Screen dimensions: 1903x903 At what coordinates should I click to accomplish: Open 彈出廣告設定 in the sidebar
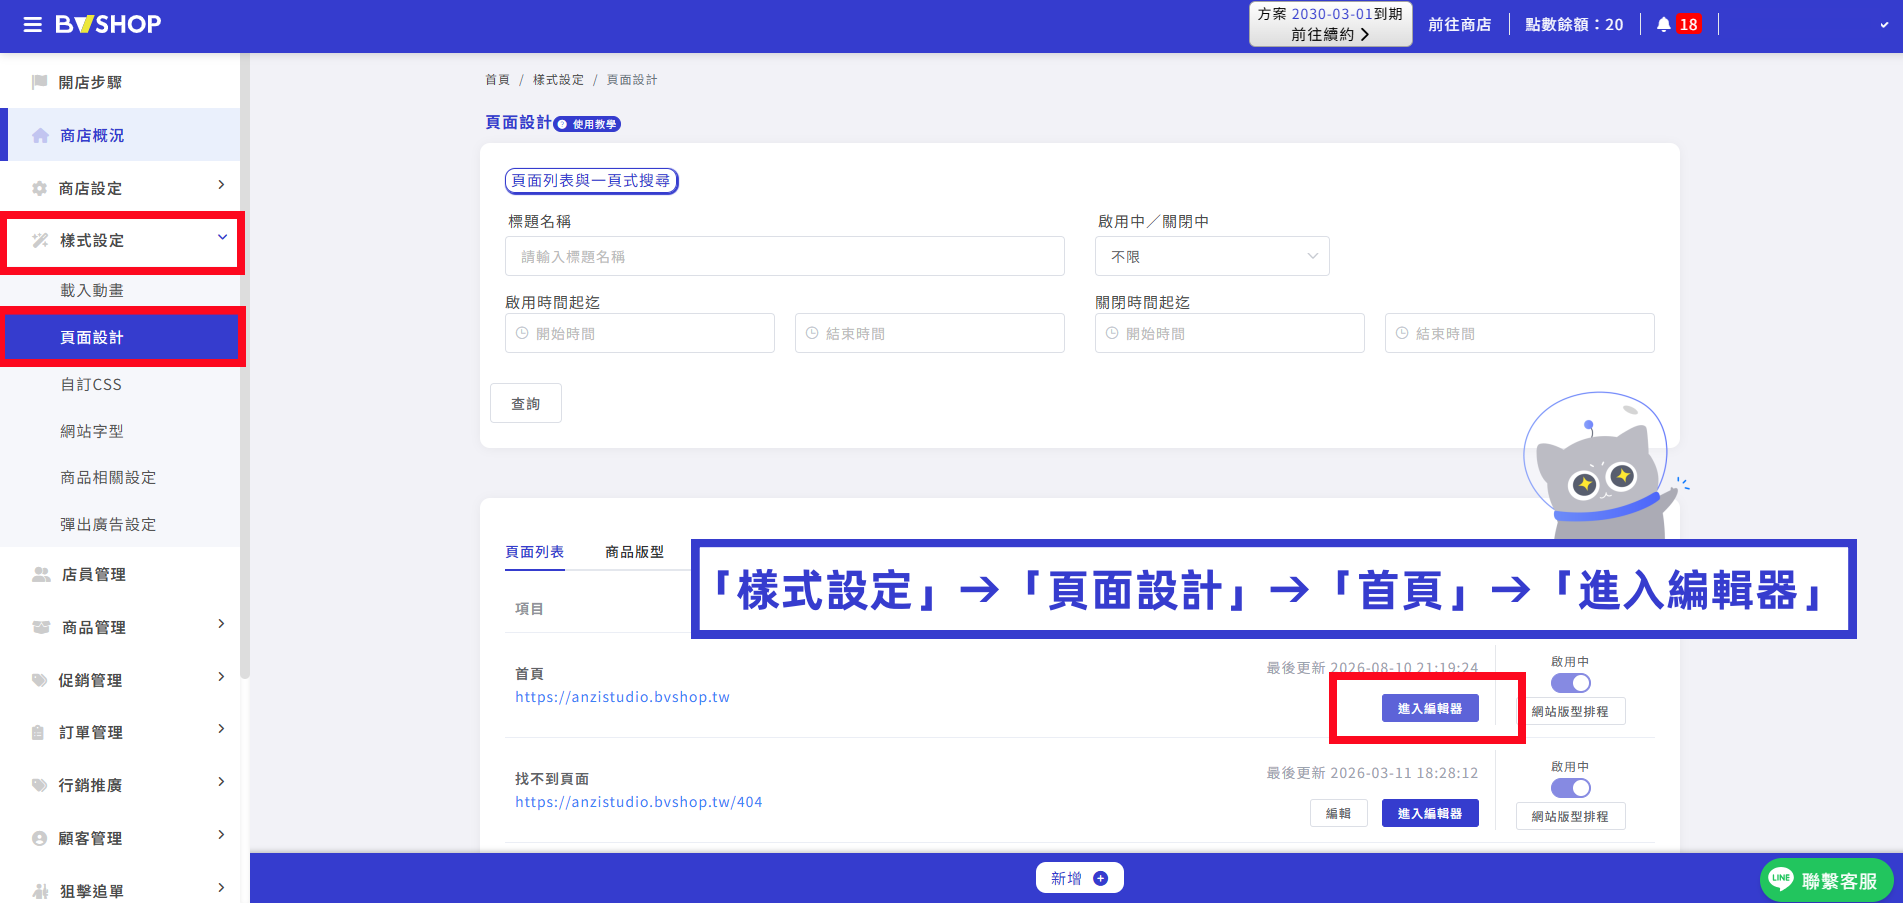(x=108, y=524)
